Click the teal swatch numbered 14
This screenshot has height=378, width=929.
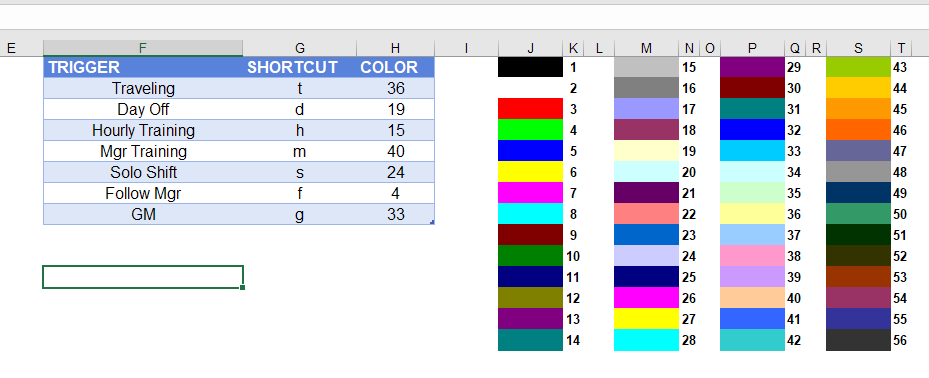[530, 340]
